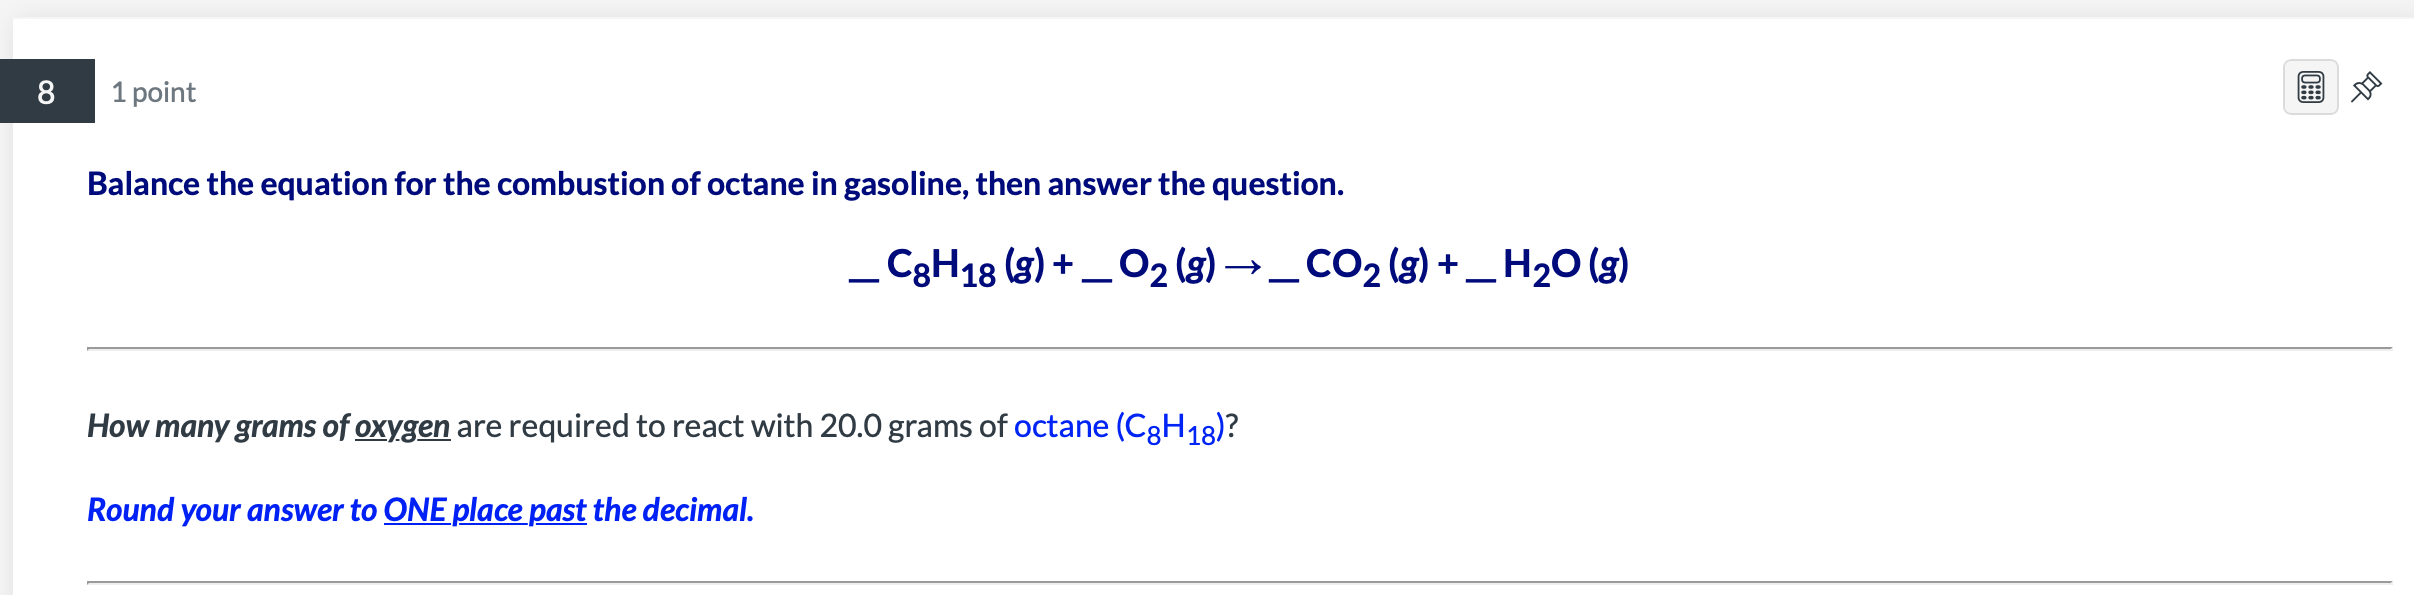2414x595 pixels.
Task: Click the Balance the equation prompt text
Action: point(714,183)
